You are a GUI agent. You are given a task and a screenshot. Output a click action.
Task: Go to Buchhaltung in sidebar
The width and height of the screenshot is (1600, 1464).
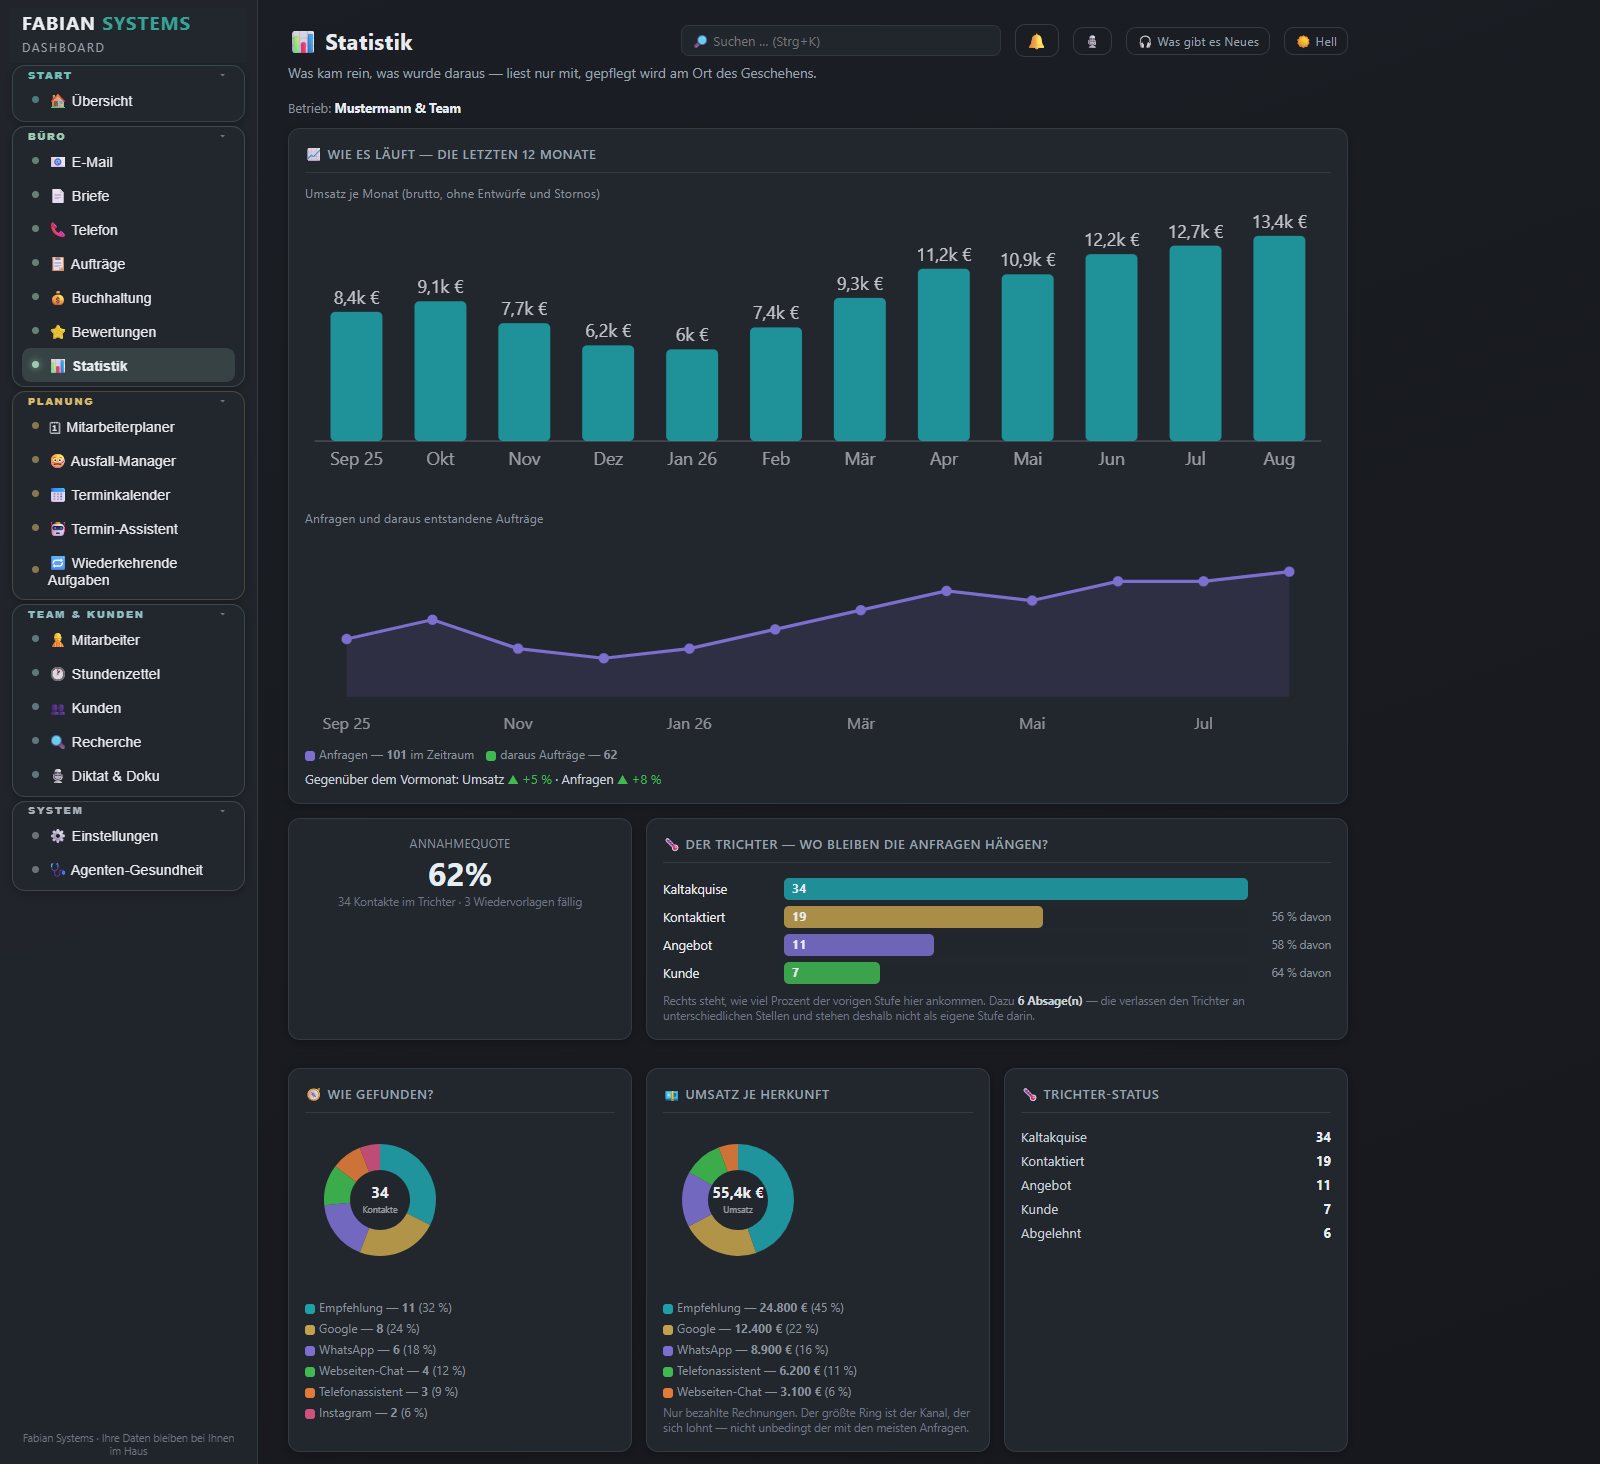128,298
